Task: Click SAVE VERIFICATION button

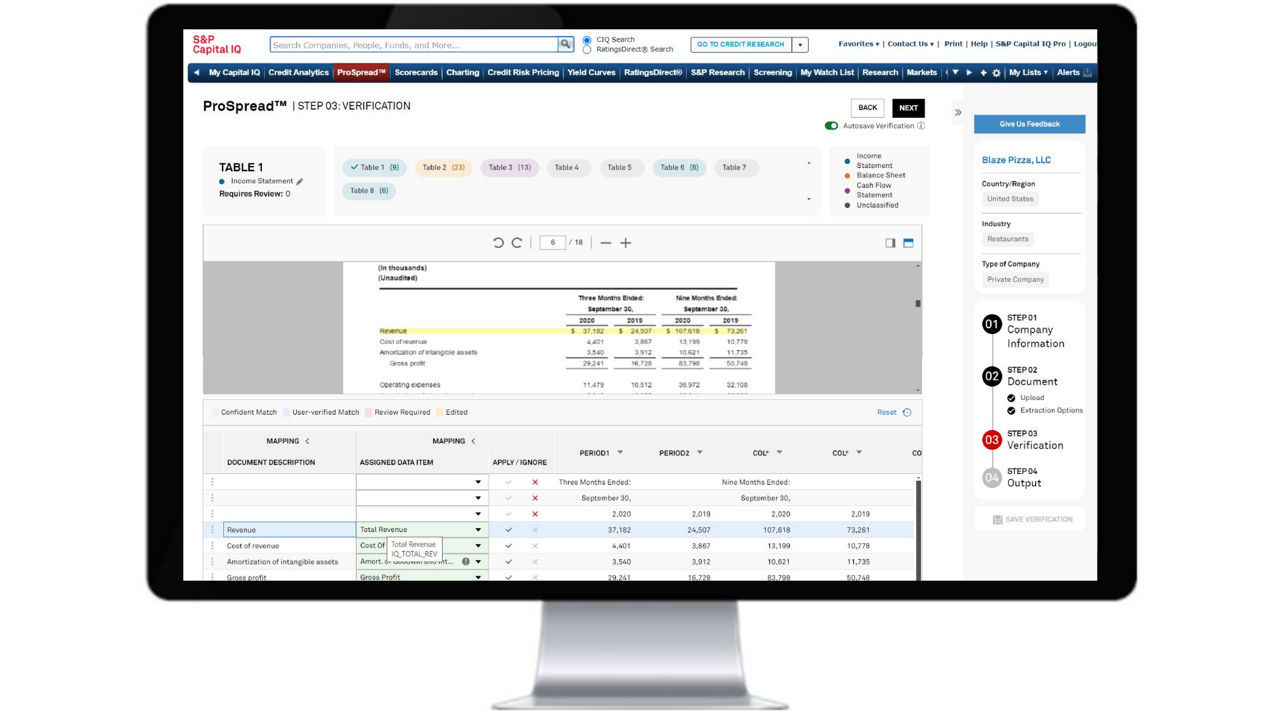Action: (x=1032, y=519)
